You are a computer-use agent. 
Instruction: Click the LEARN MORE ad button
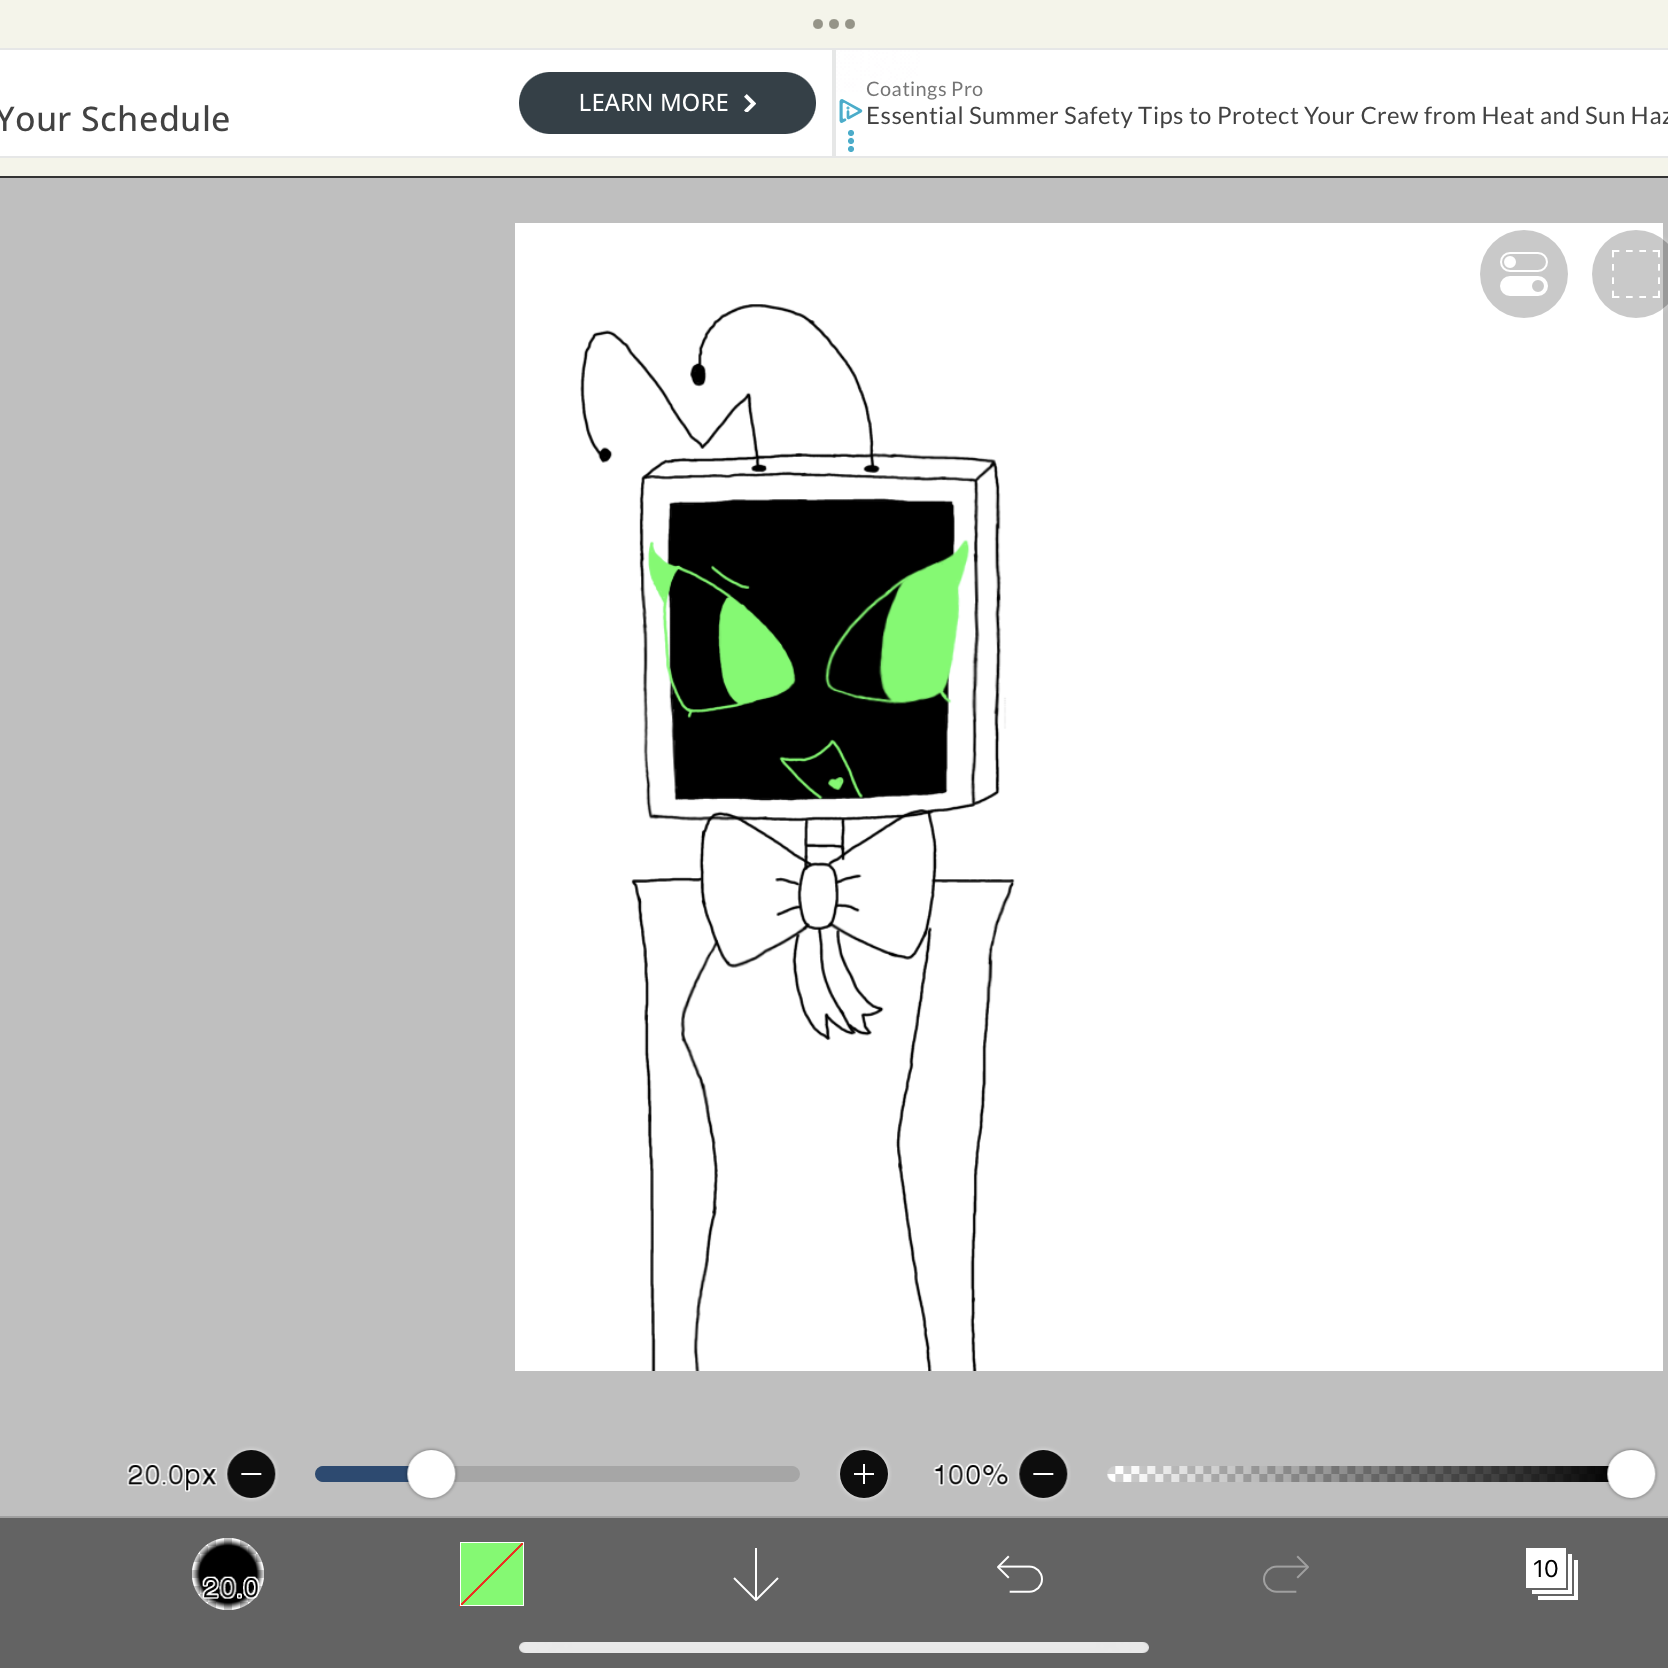pyautogui.click(x=667, y=103)
